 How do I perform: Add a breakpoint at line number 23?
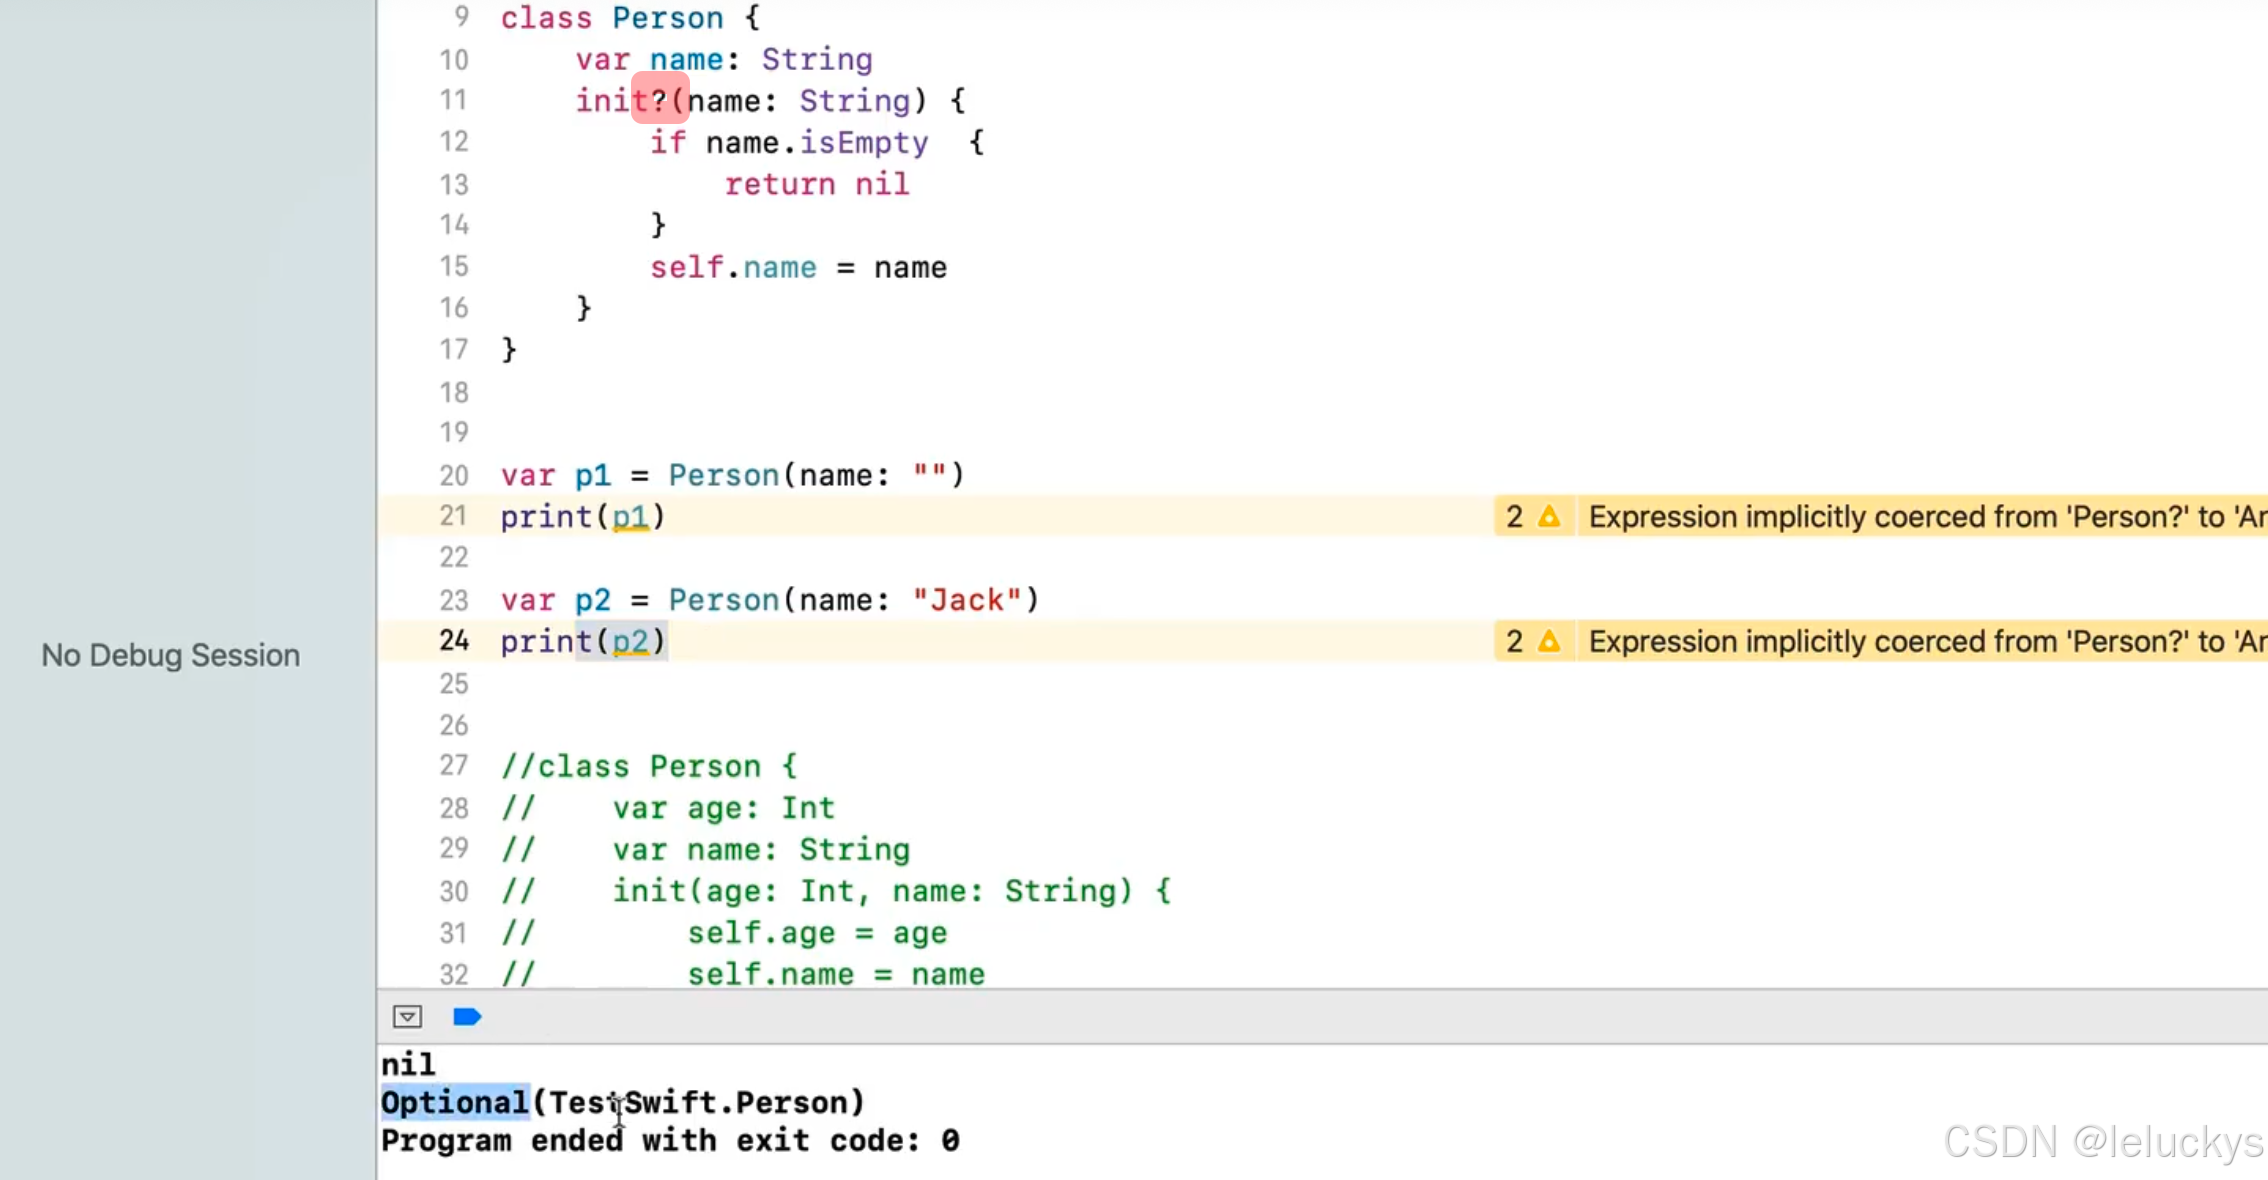(453, 600)
